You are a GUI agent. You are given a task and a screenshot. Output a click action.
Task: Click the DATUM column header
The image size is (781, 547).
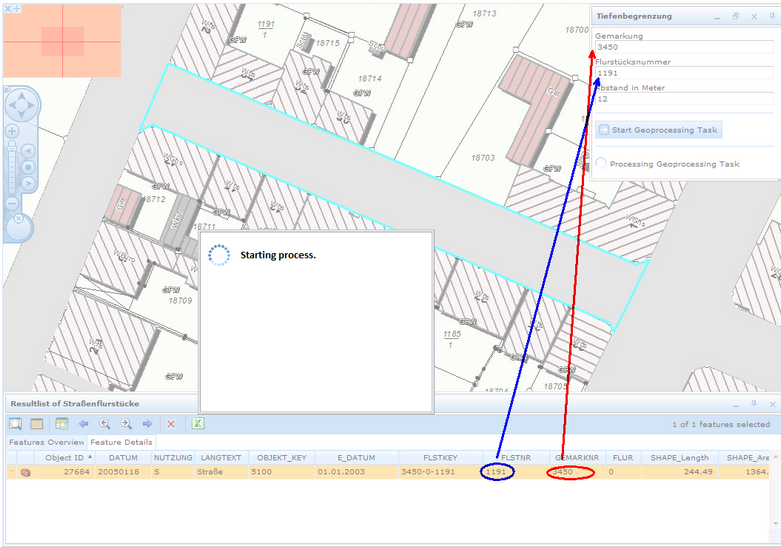coord(123,457)
